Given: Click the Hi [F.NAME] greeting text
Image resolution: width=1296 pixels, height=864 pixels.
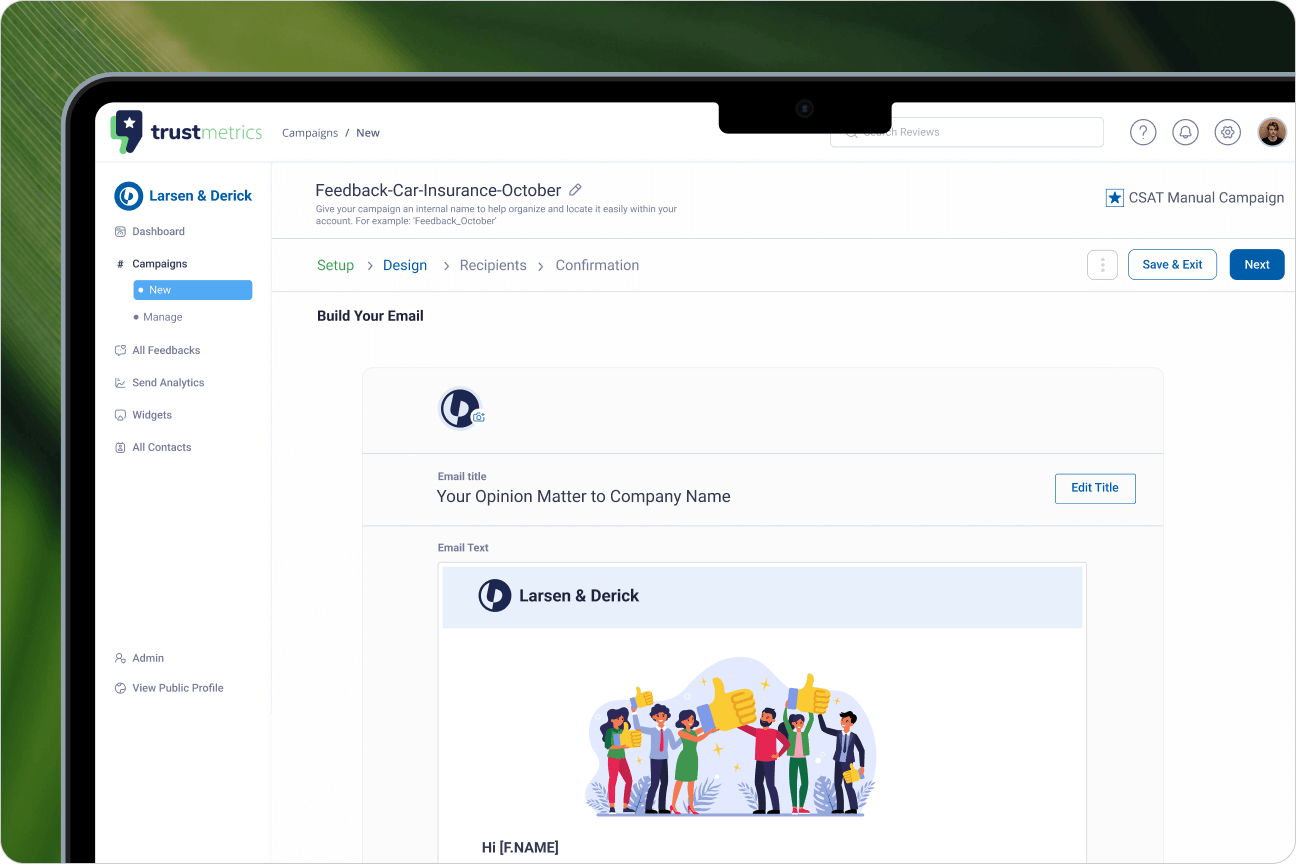Looking at the screenshot, I should point(520,848).
